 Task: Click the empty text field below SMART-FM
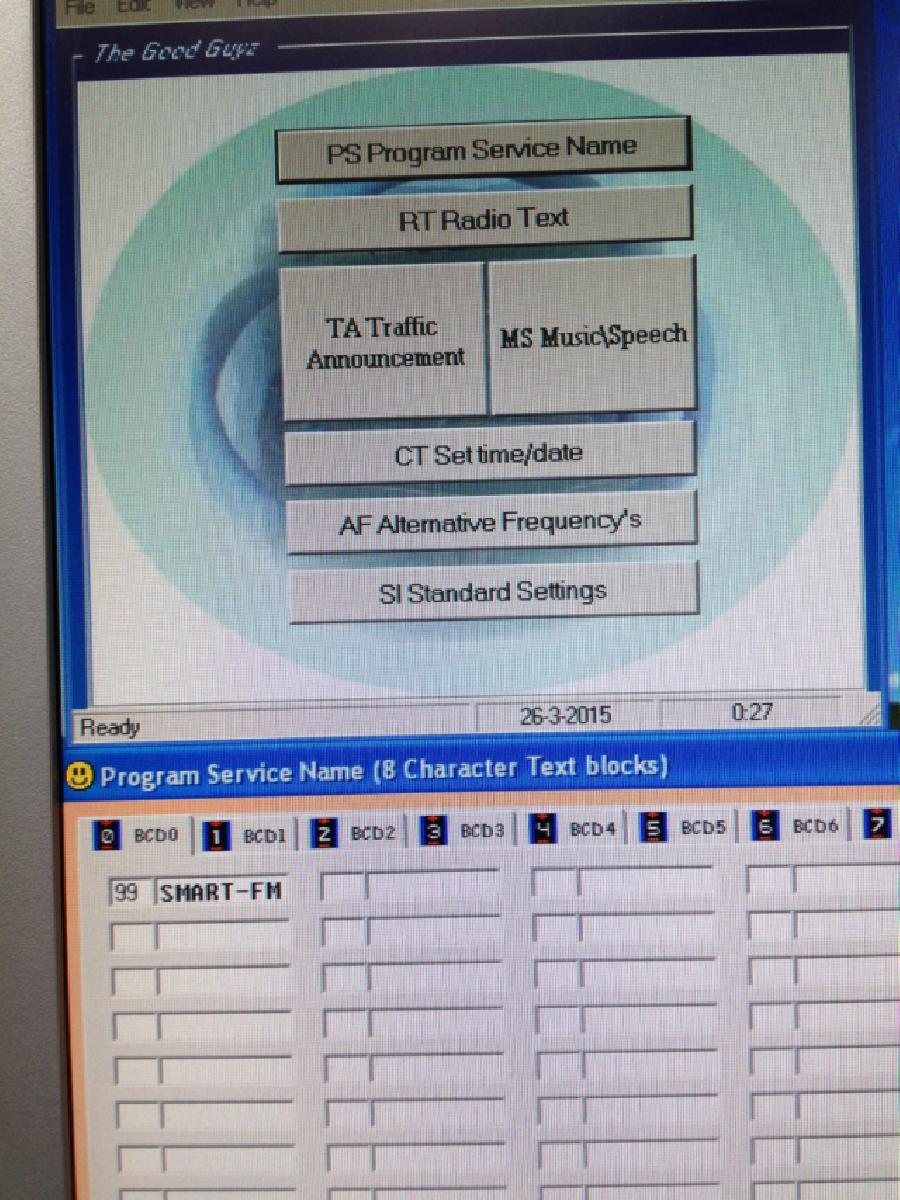tap(224, 937)
